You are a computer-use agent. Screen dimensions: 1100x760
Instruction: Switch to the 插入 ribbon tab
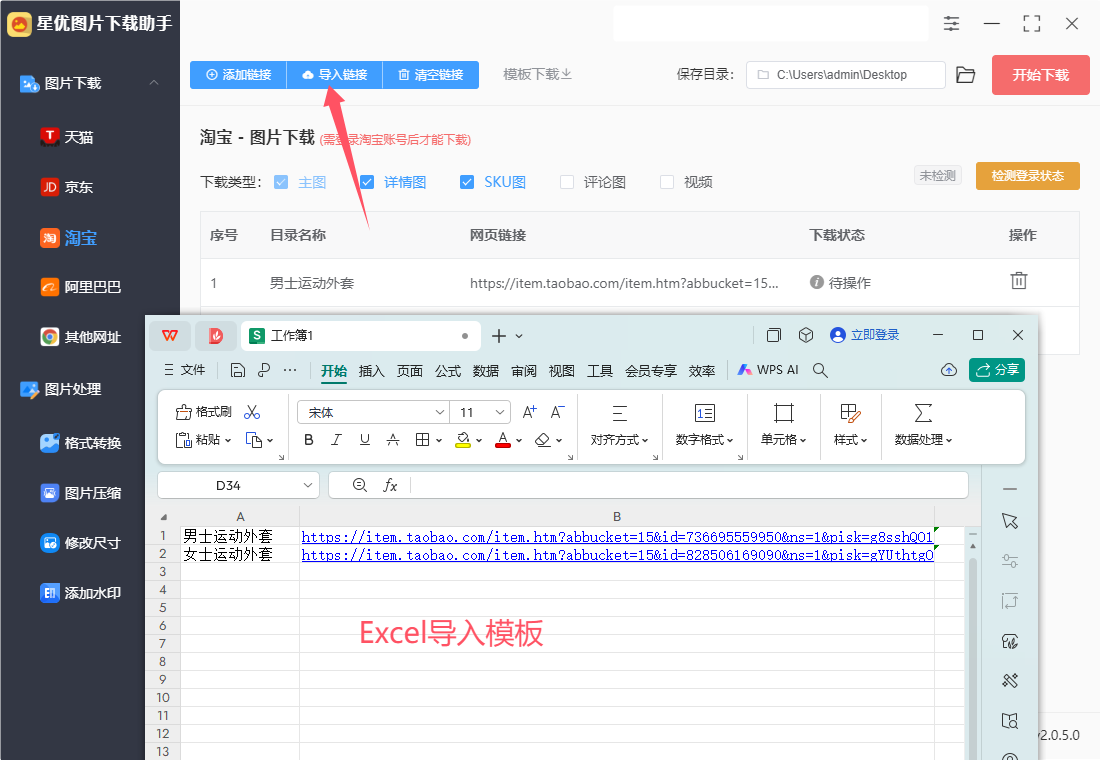point(371,371)
